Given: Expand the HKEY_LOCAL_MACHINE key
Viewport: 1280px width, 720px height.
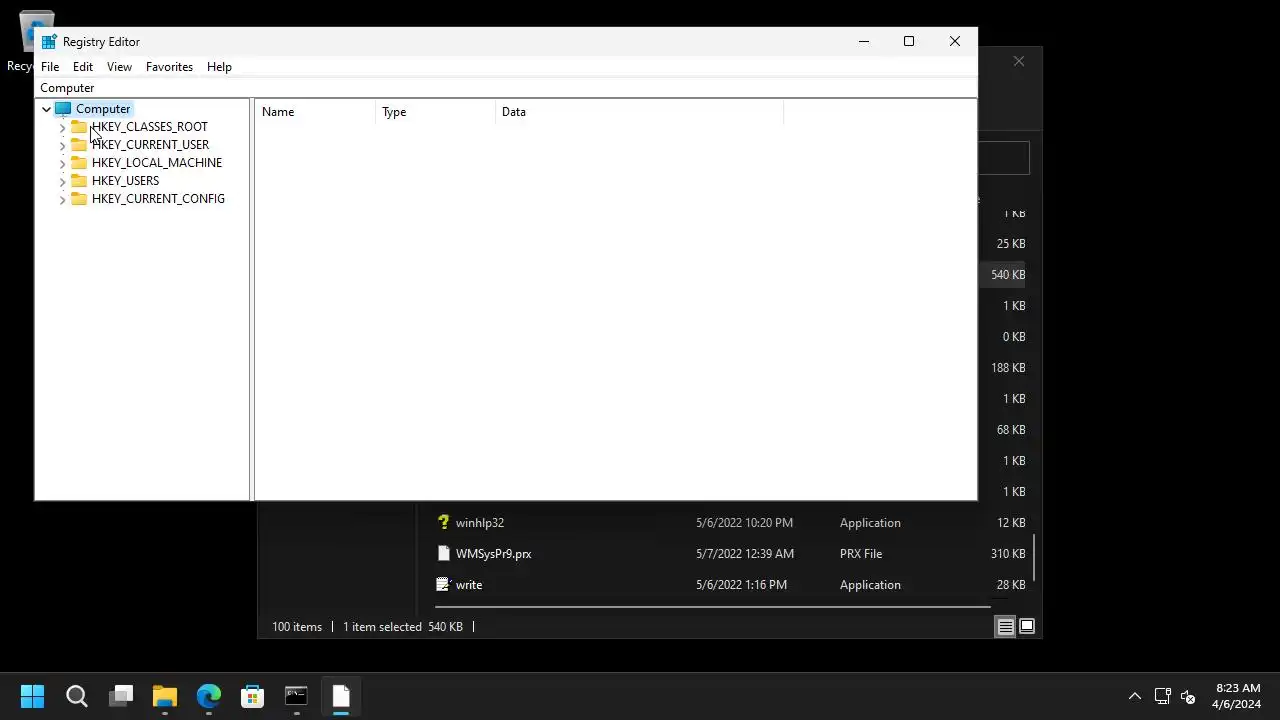Looking at the screenshot, I should 62,164.
